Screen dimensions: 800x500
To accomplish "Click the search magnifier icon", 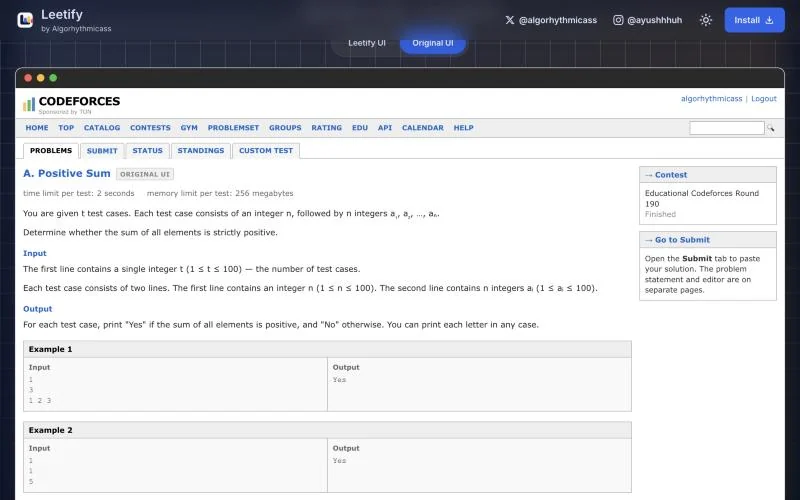I will 770,128.
